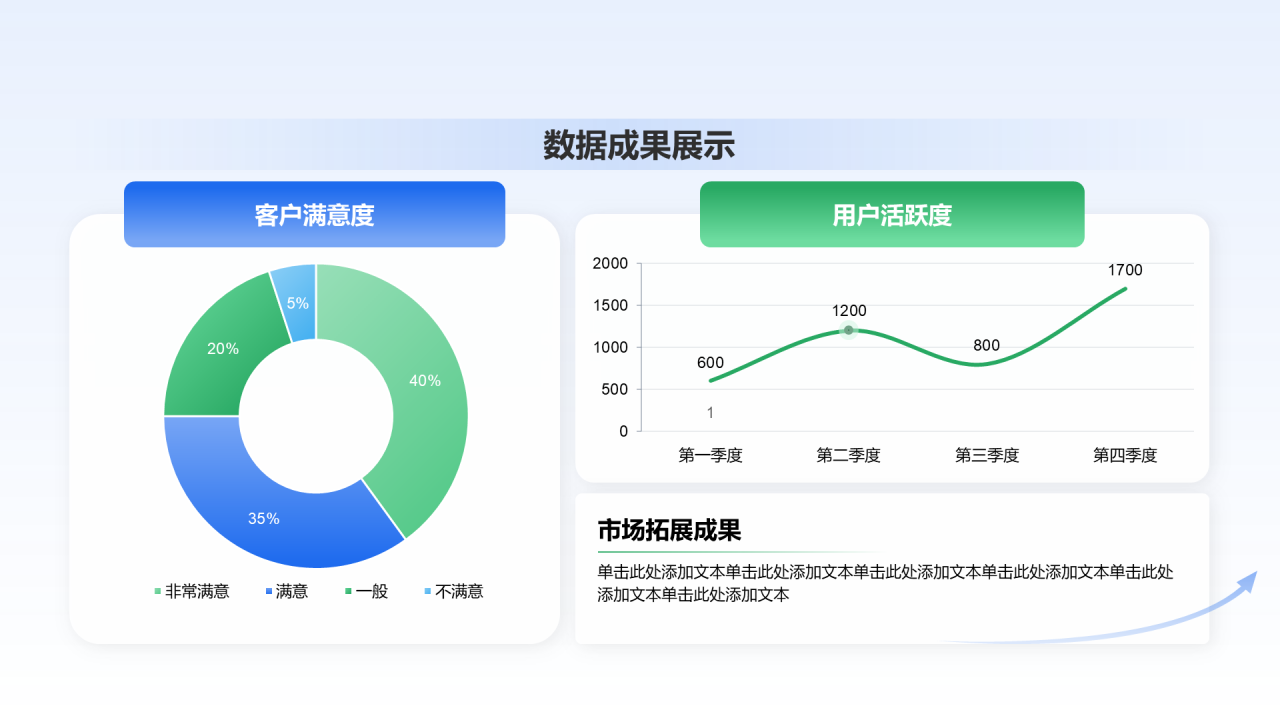This screenshot has width=1280, height=720.
Task: Click the 1000 y-axis label
Action: tap(610, 347)
